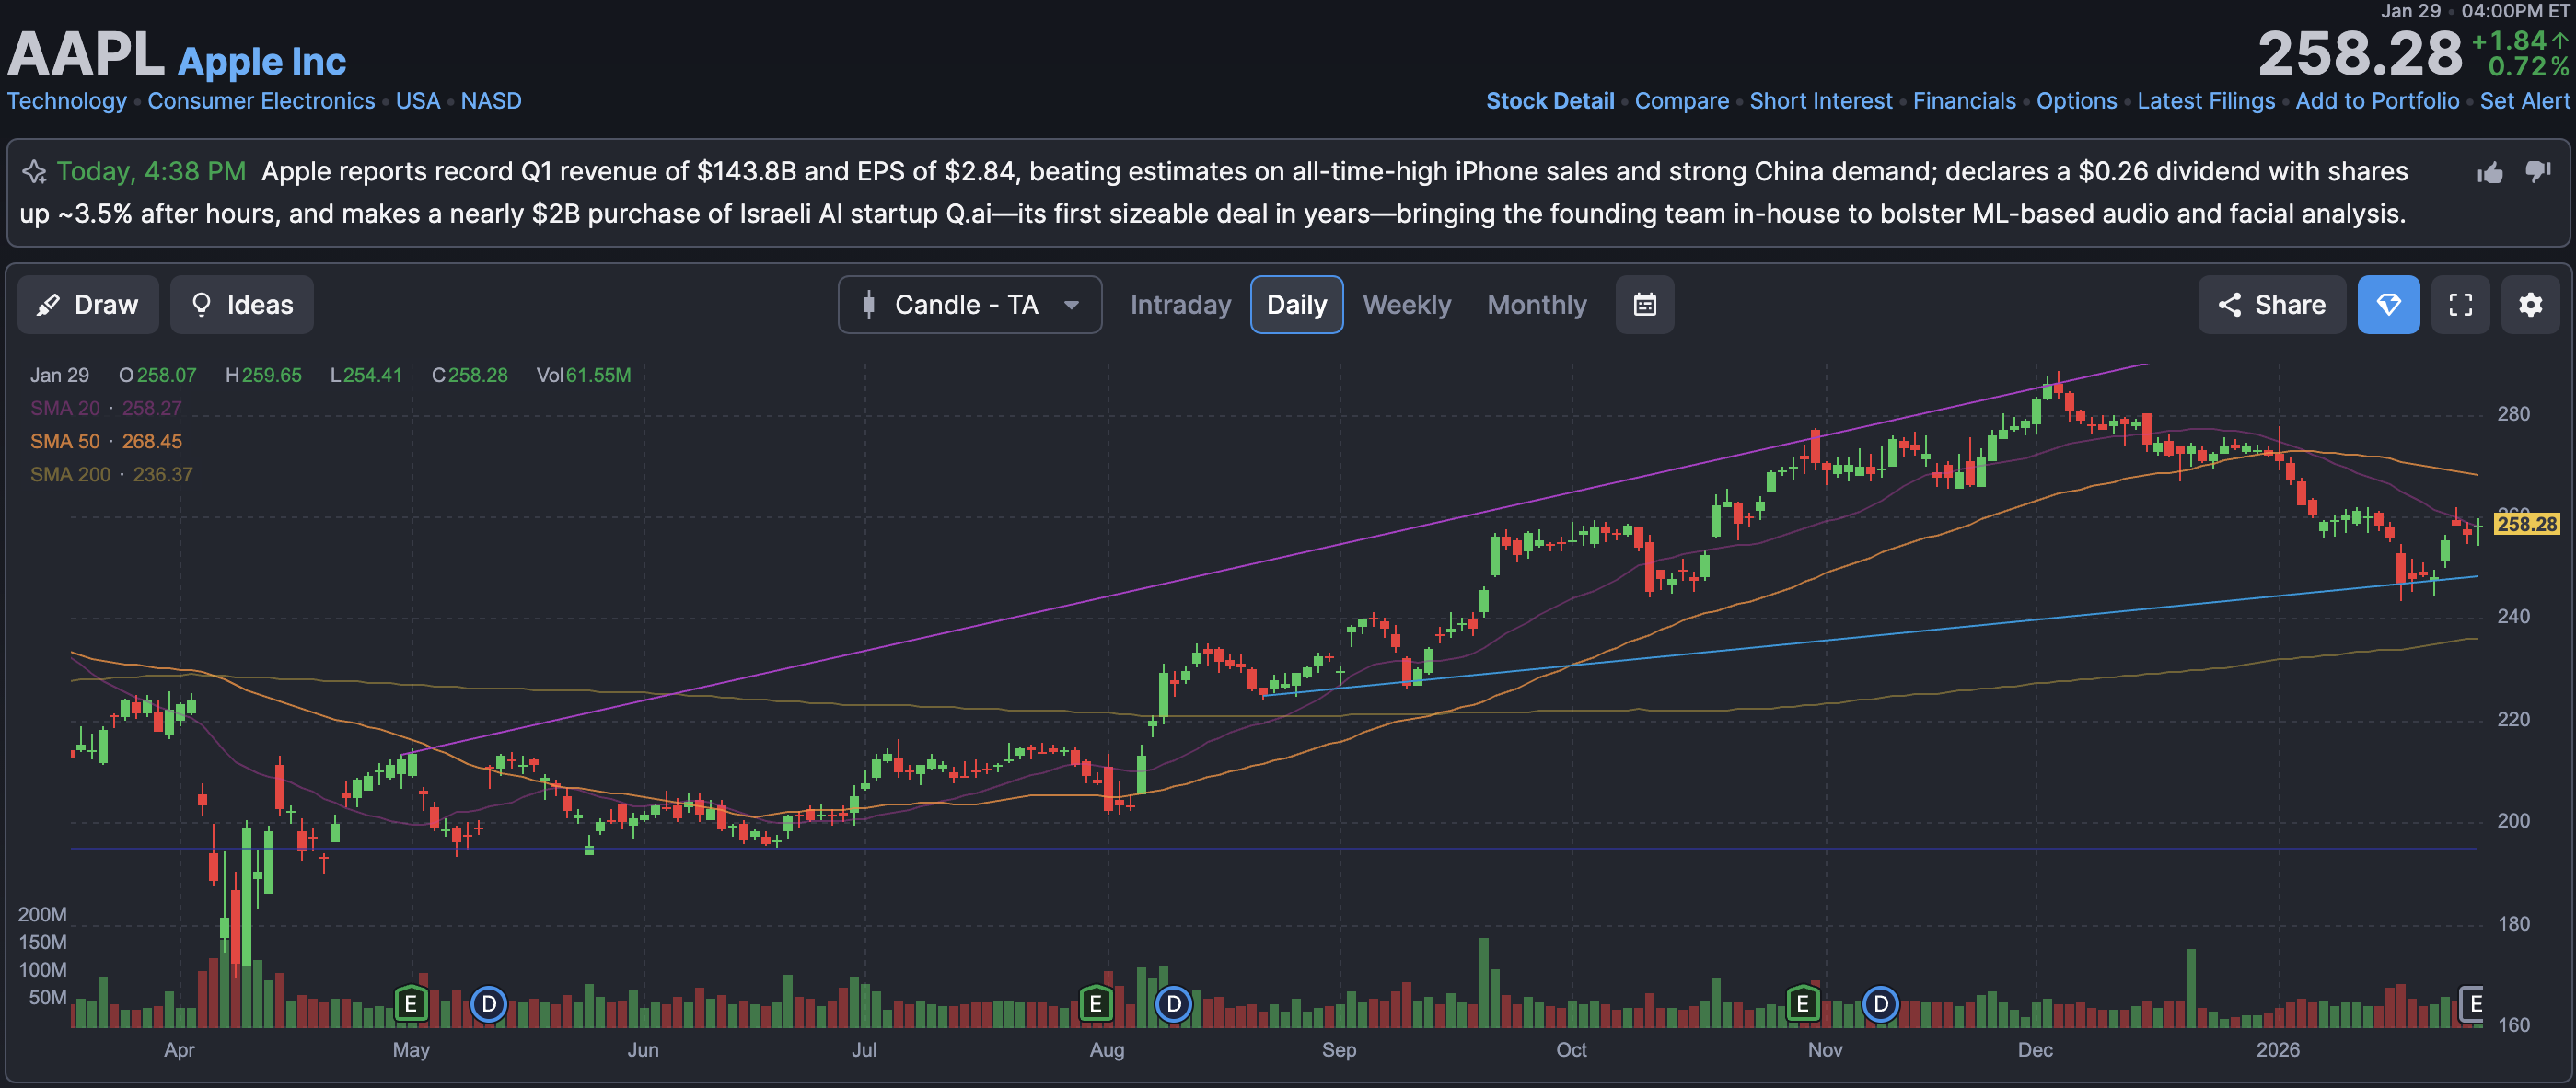Open the calendar date range icon
2576x1088 pixels.
1644,305
